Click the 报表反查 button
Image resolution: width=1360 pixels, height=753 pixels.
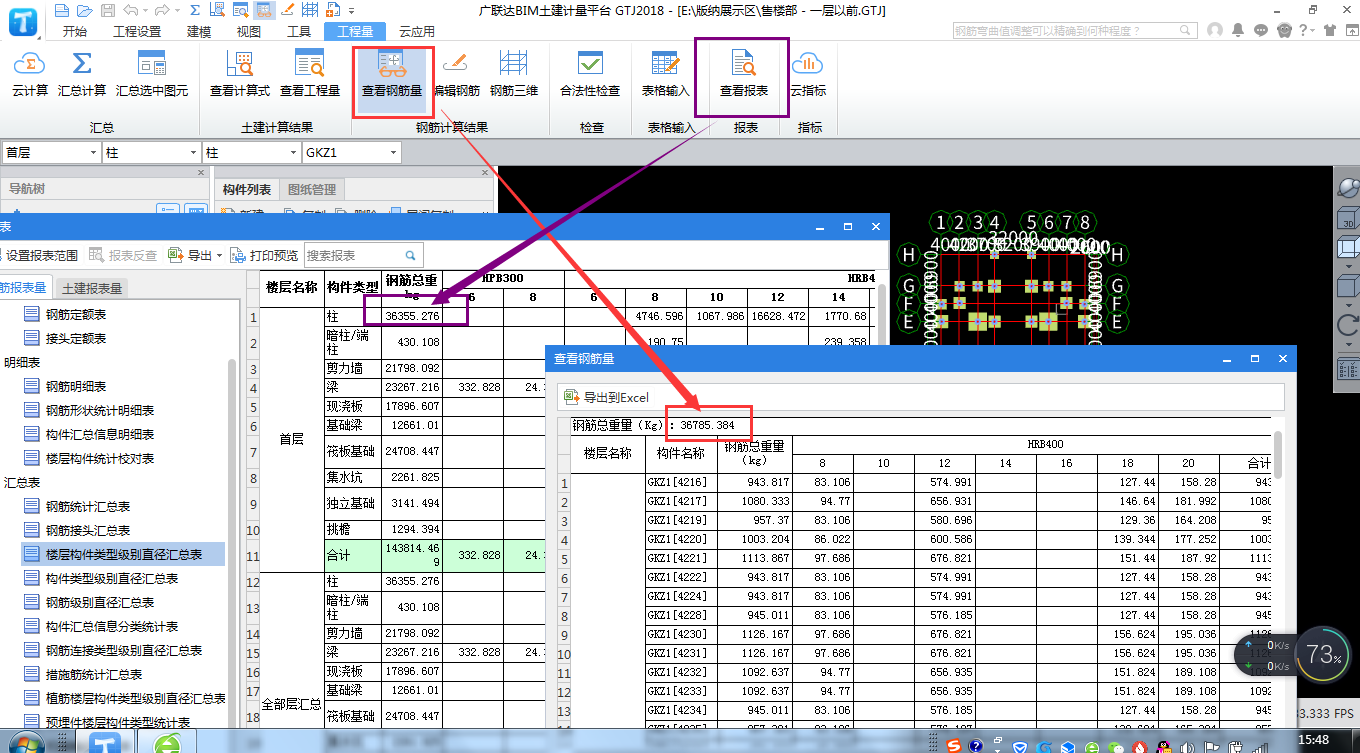(x=124, y=255)
